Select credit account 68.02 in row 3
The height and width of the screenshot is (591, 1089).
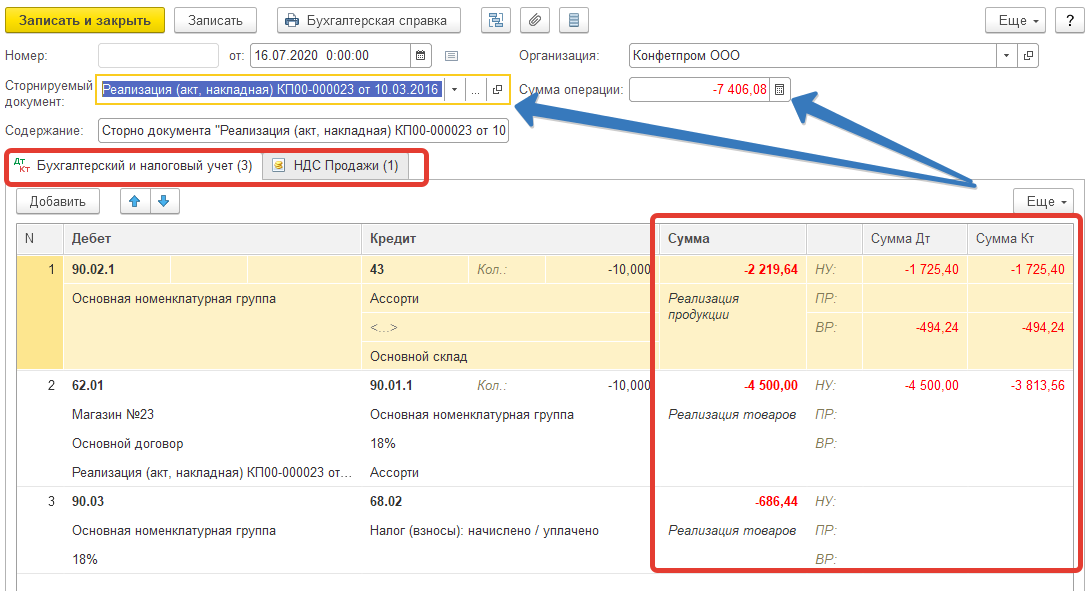tap(385, 501)
